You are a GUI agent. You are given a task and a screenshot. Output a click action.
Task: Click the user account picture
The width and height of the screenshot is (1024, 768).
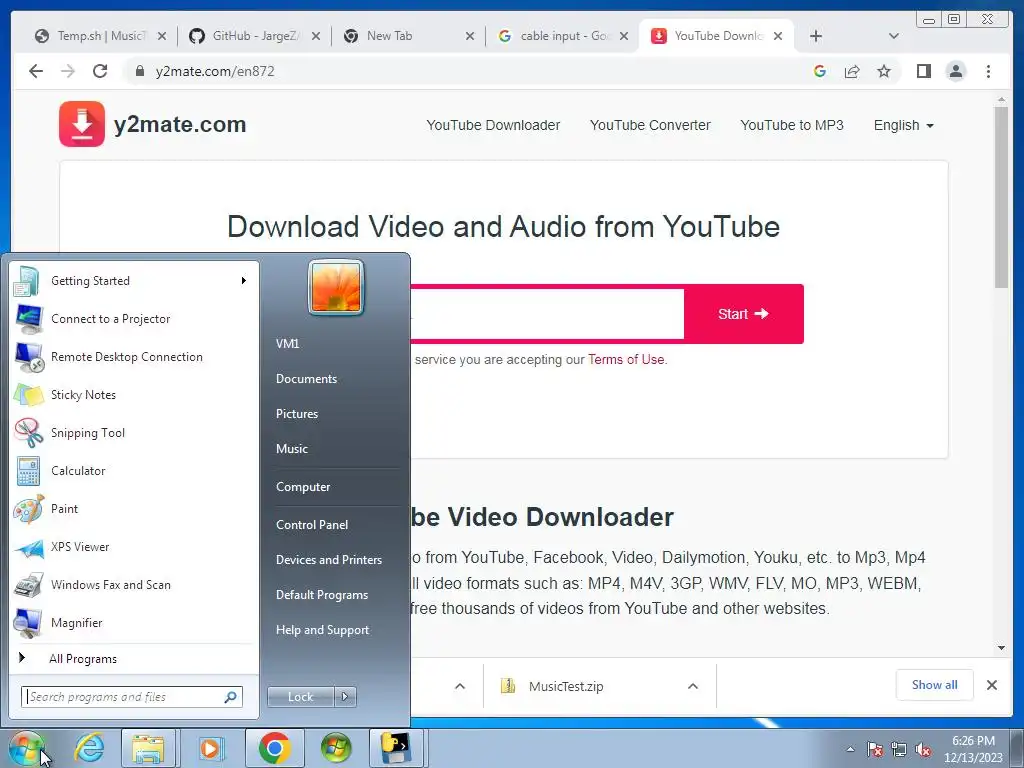pyautogui.click(x=336, y=287)
